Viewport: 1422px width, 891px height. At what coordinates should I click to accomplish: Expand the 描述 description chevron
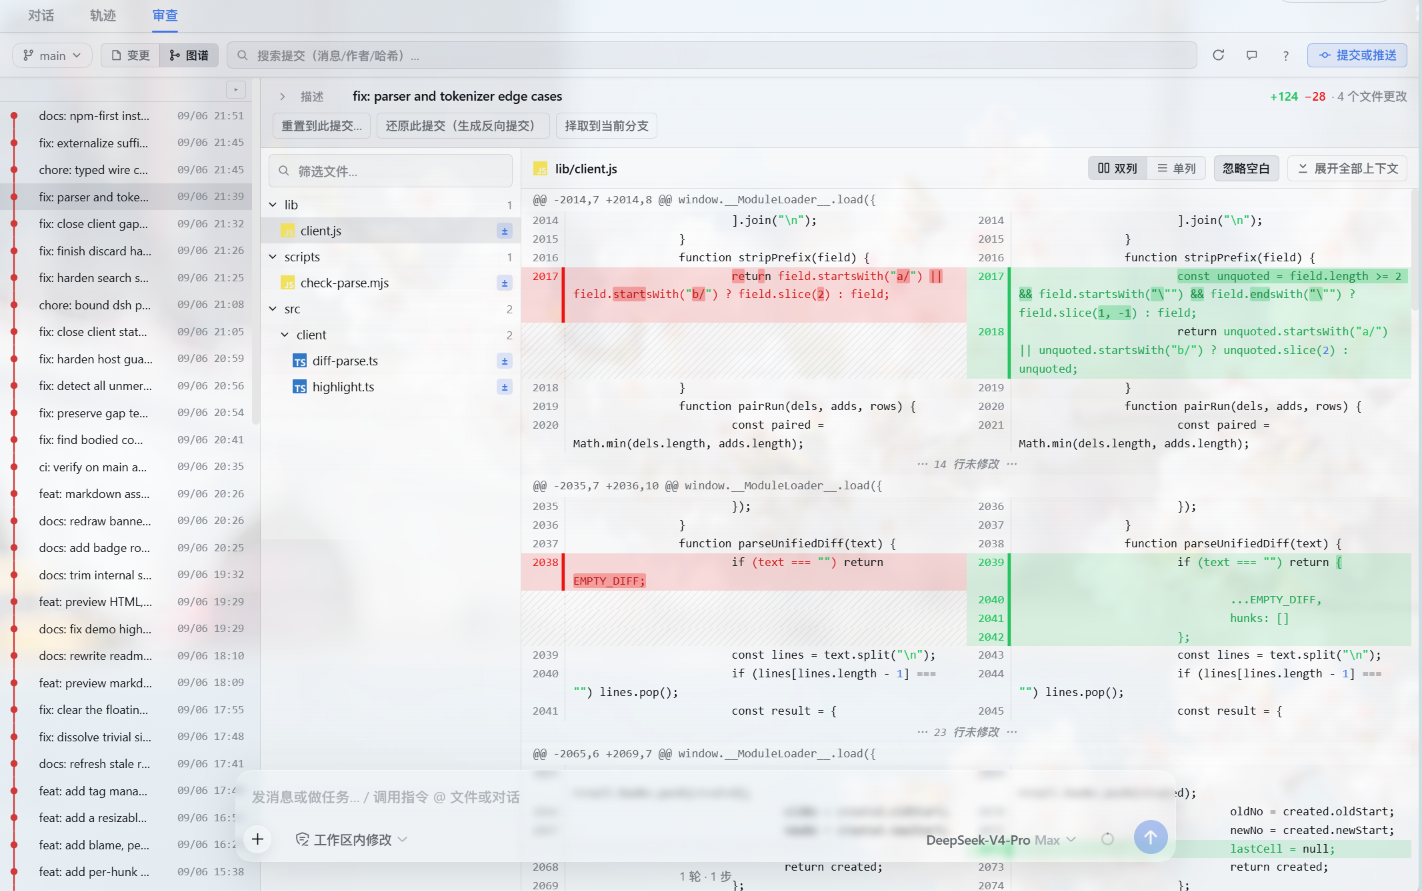tap(282, 97)
